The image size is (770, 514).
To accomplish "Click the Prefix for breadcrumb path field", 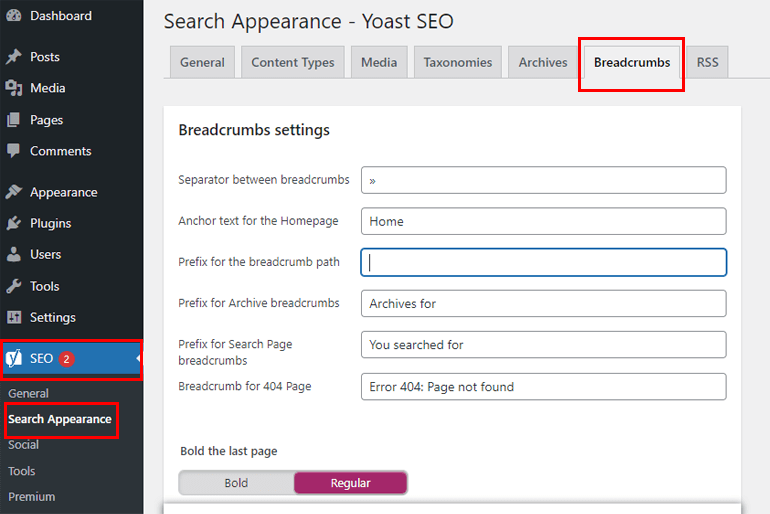I will [544, 262].
